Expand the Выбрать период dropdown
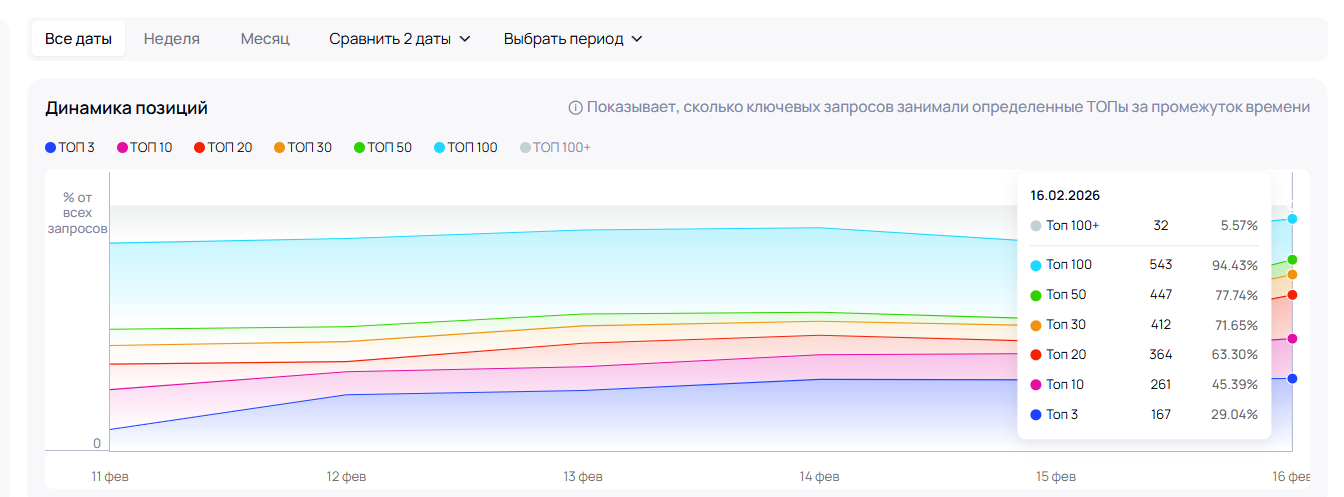The image size is (1344, 497). (x=572, y=39)
